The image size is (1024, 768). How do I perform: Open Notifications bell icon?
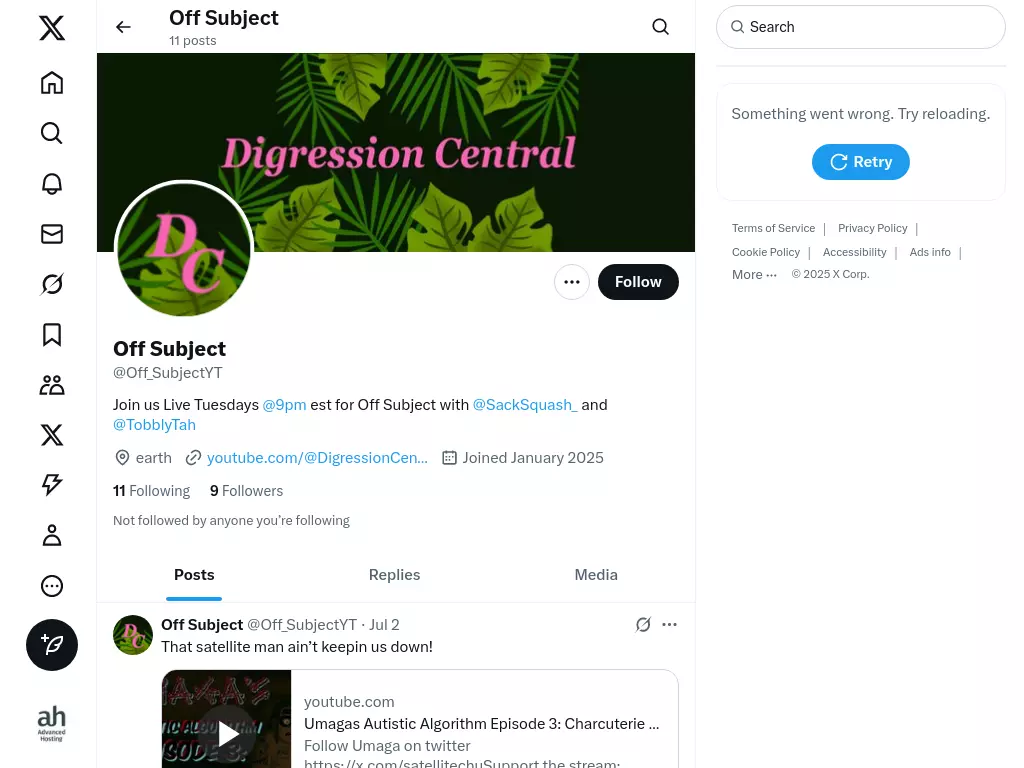click(52, 184)
